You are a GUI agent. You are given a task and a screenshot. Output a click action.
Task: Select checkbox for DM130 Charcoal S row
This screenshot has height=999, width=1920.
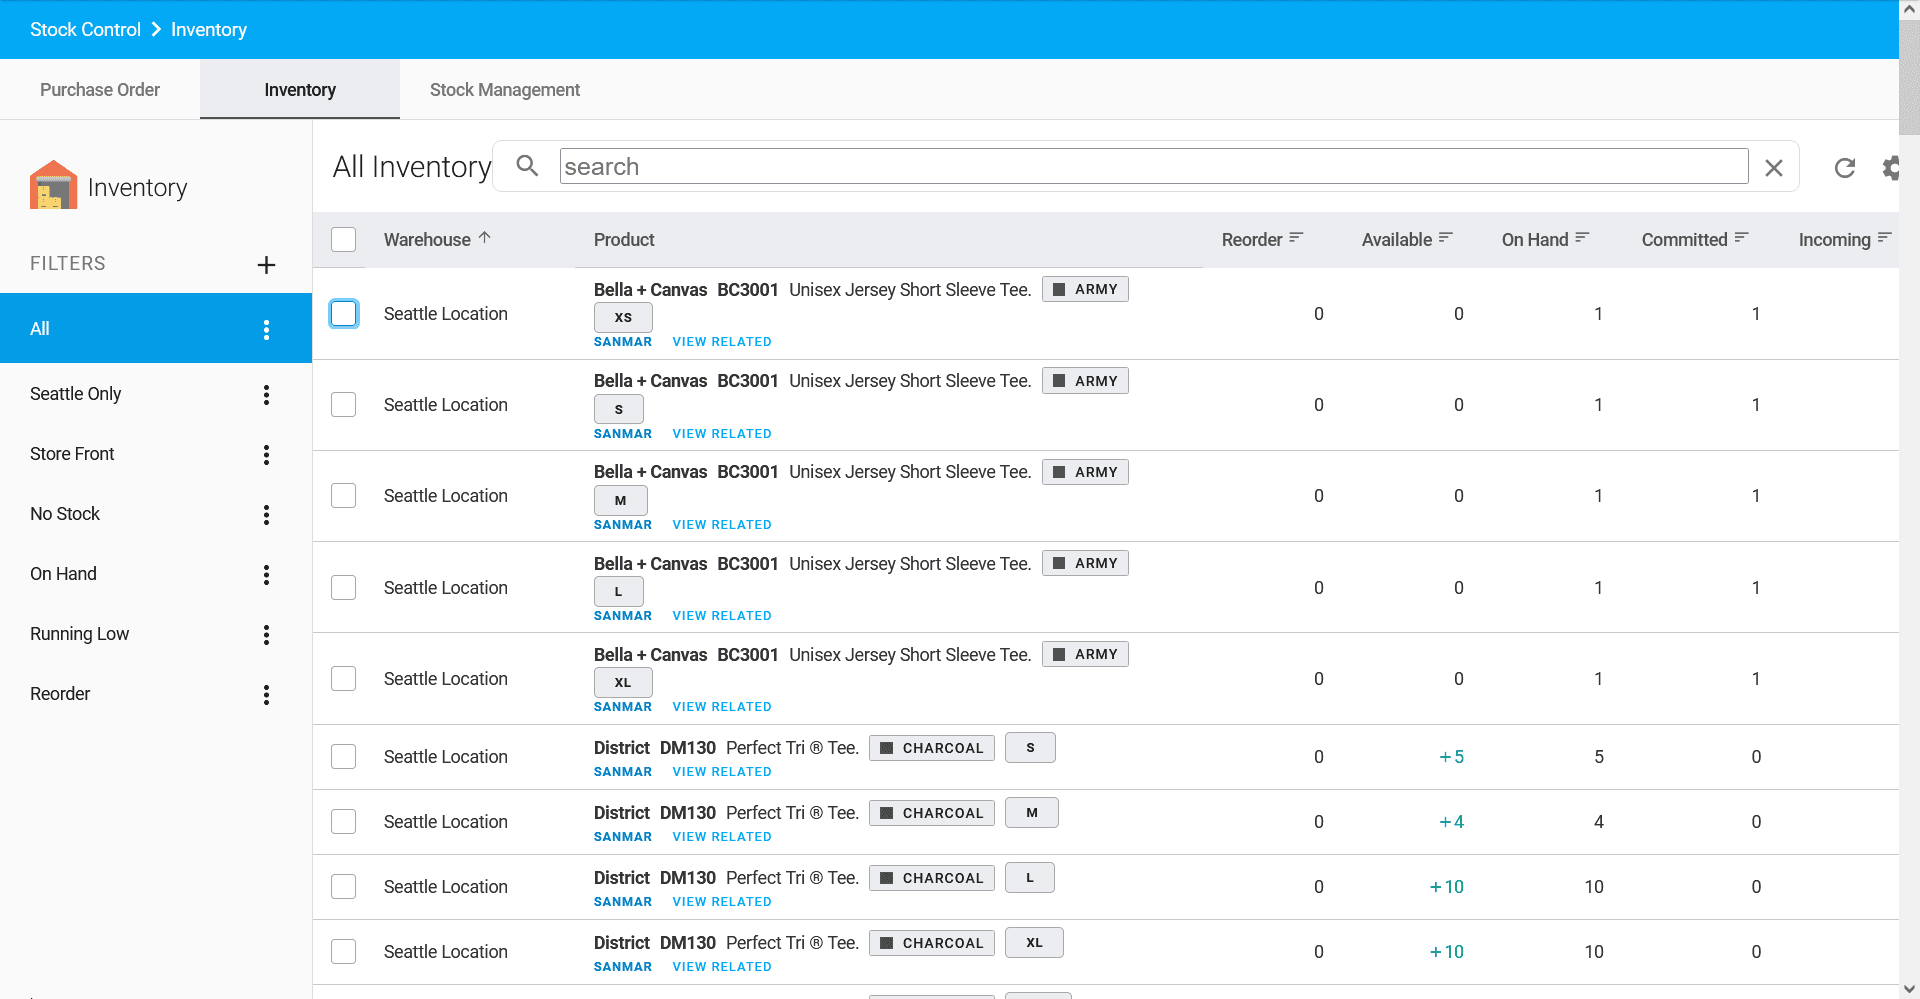[343, 757]
